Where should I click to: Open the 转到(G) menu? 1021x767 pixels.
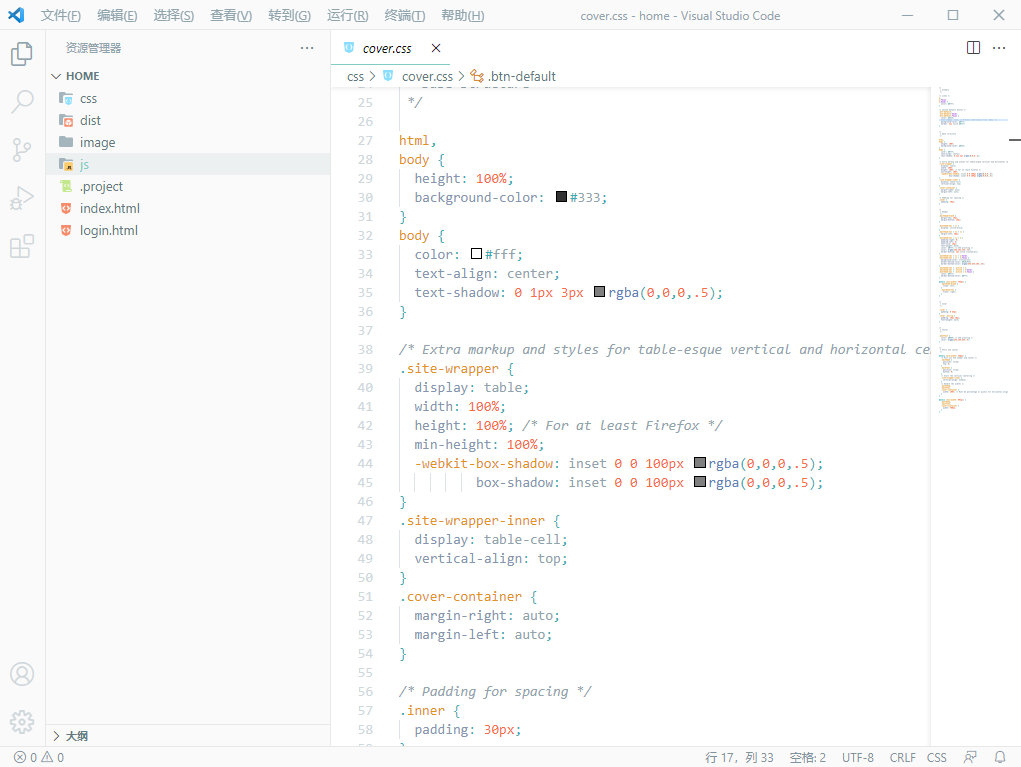coord(289,16)
